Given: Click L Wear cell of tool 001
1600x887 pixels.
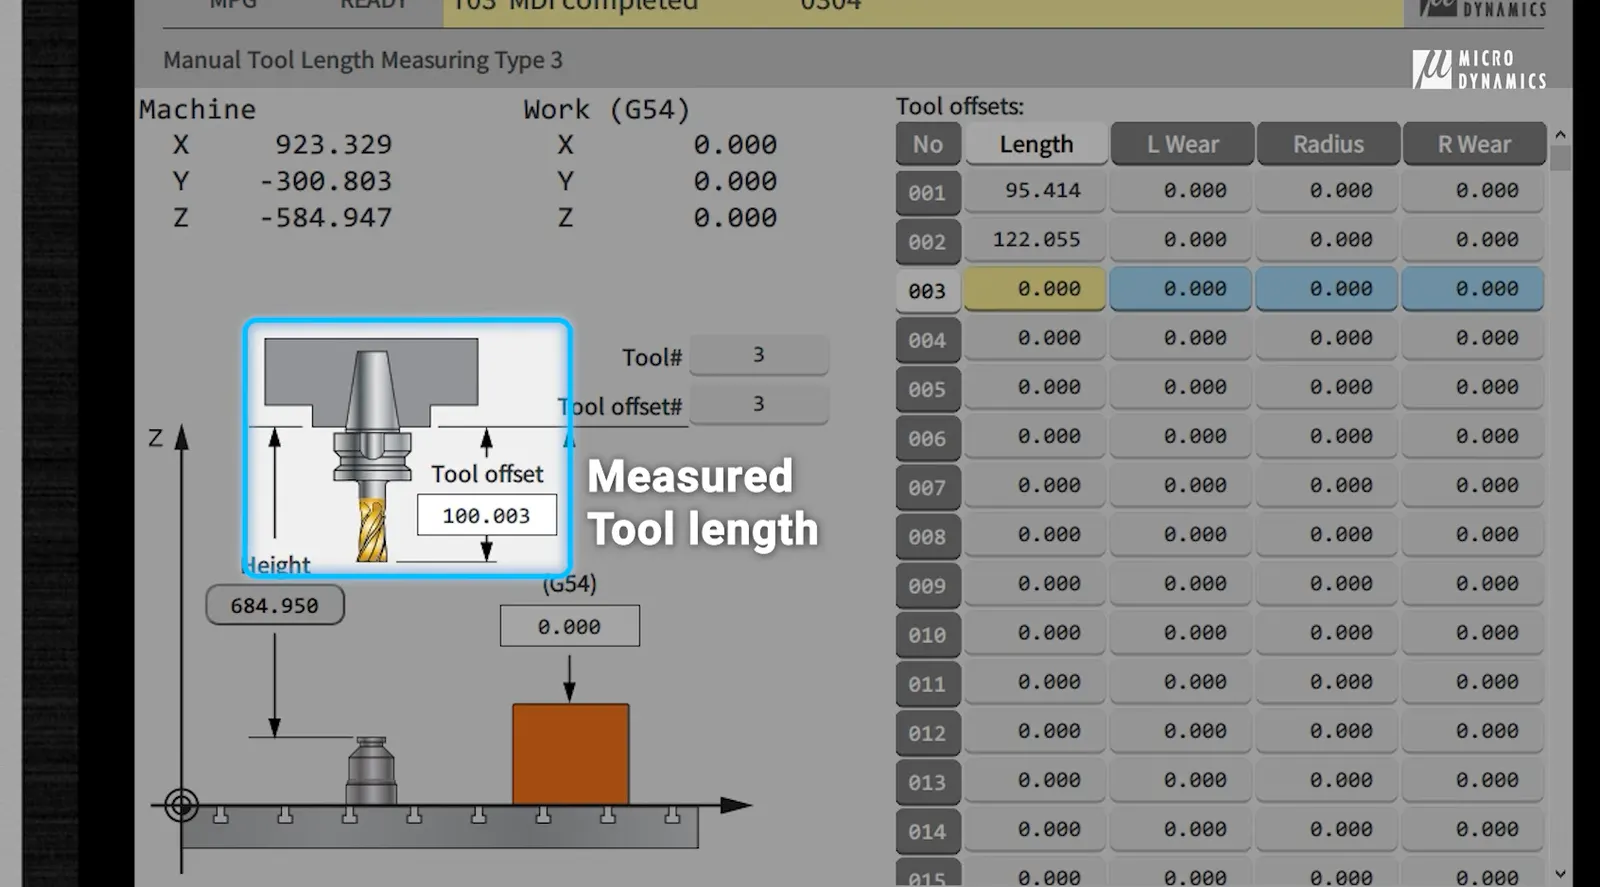Looking at the screenshot, I should [1182, 190].
